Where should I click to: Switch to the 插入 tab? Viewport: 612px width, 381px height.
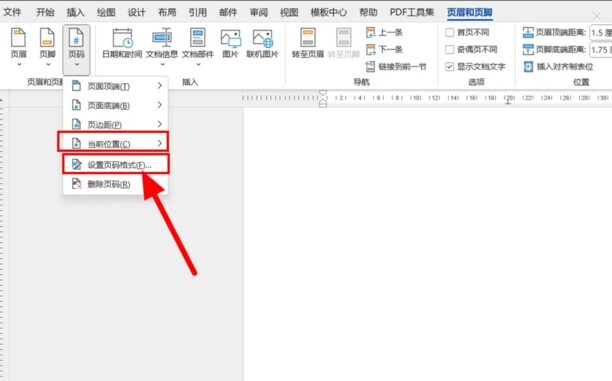(75, 12)
